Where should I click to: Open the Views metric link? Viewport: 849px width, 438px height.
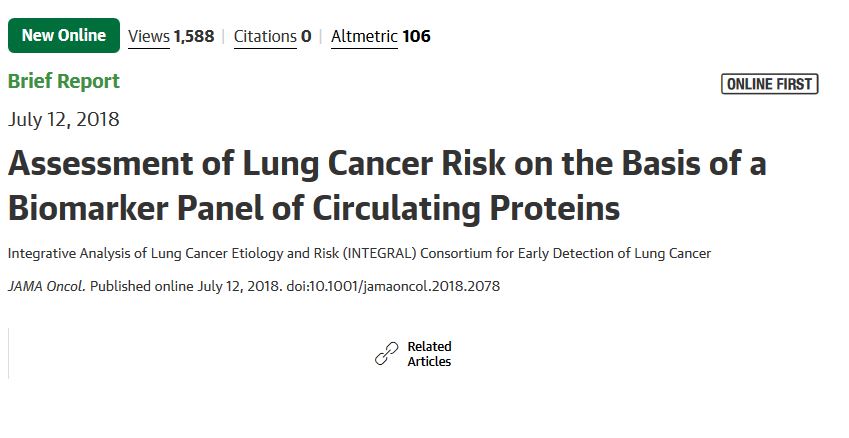[x=149, y=37]
